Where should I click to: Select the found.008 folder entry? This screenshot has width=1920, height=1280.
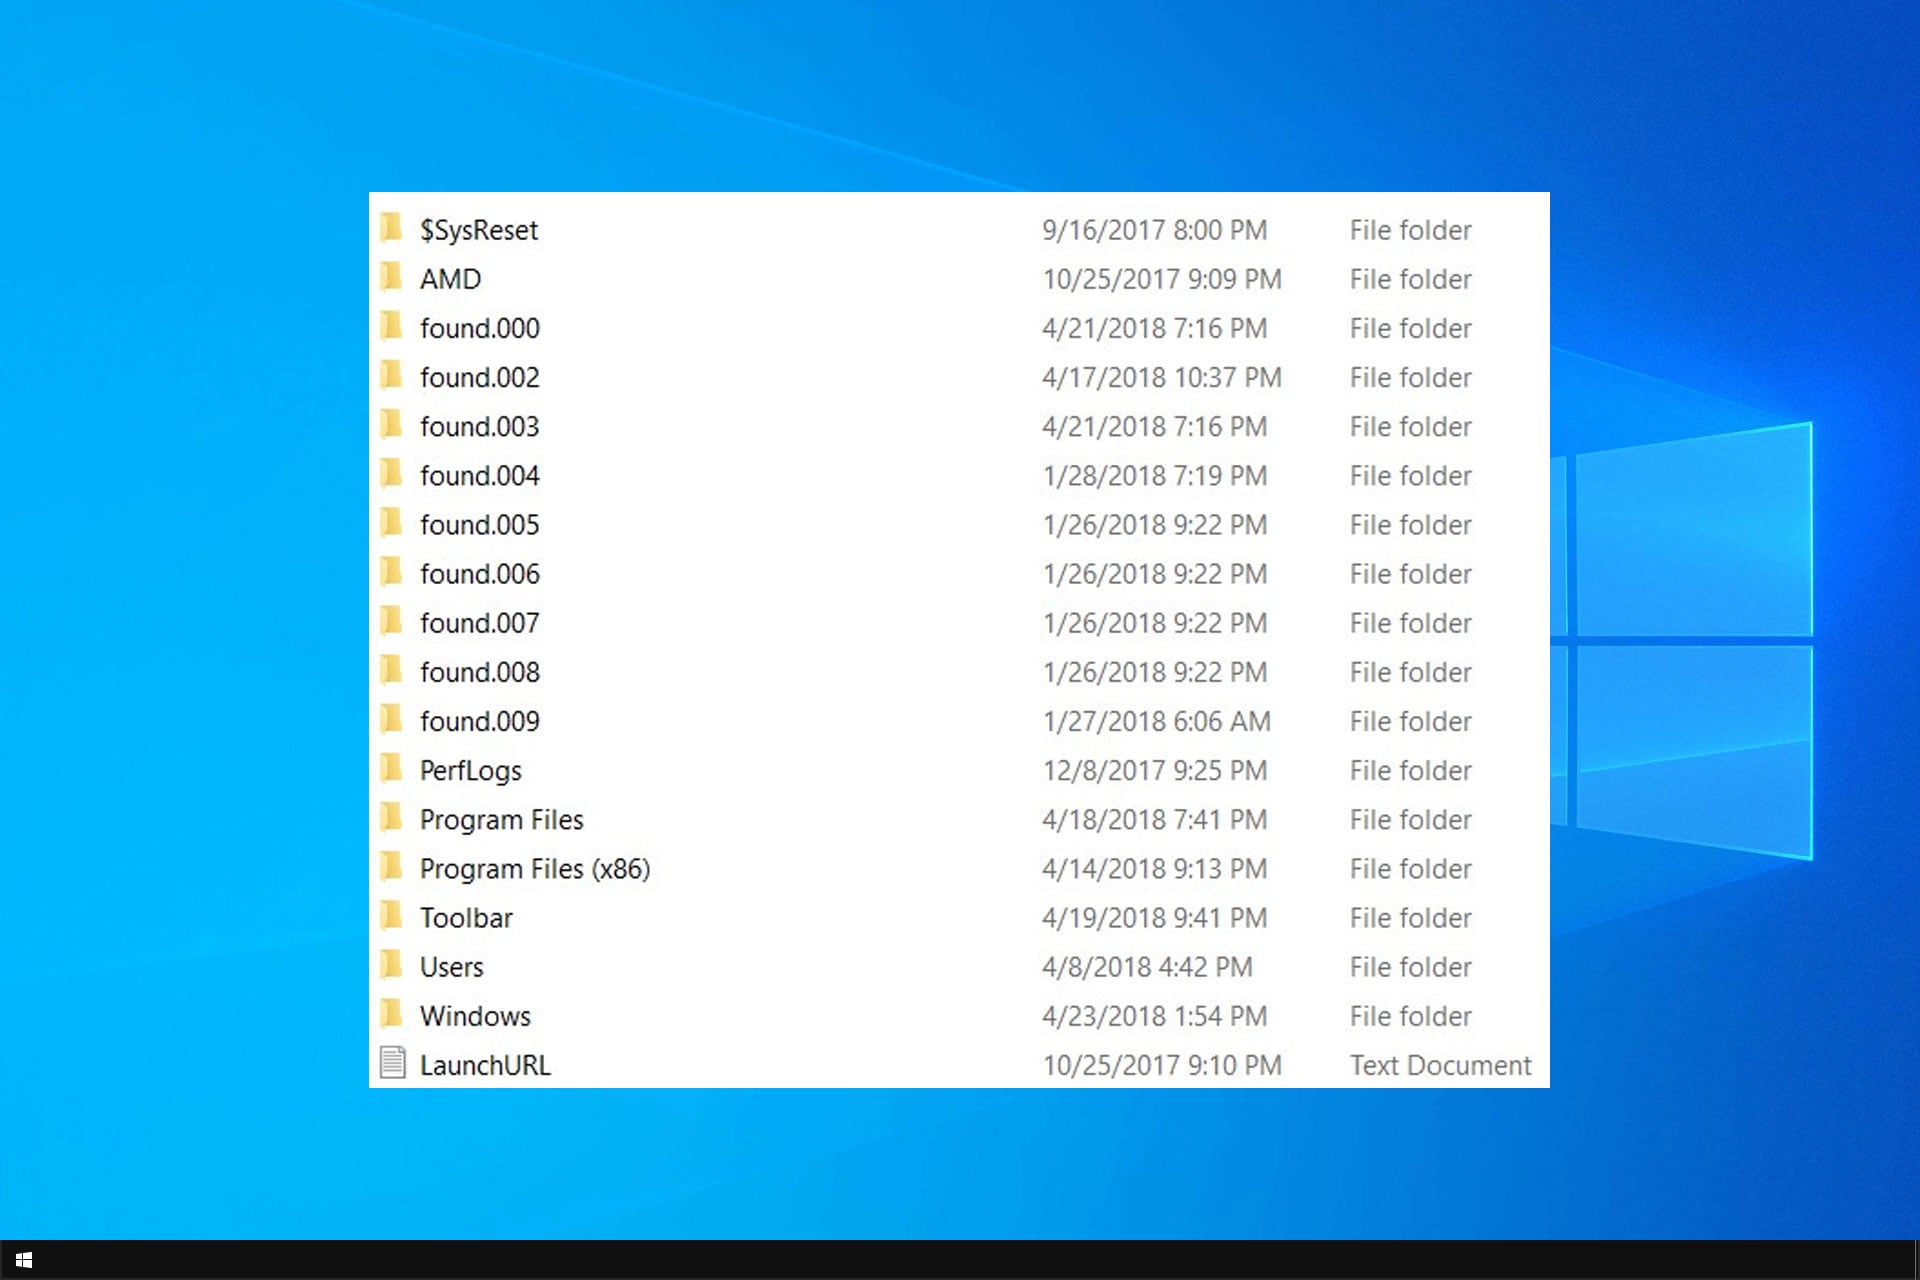479,672
